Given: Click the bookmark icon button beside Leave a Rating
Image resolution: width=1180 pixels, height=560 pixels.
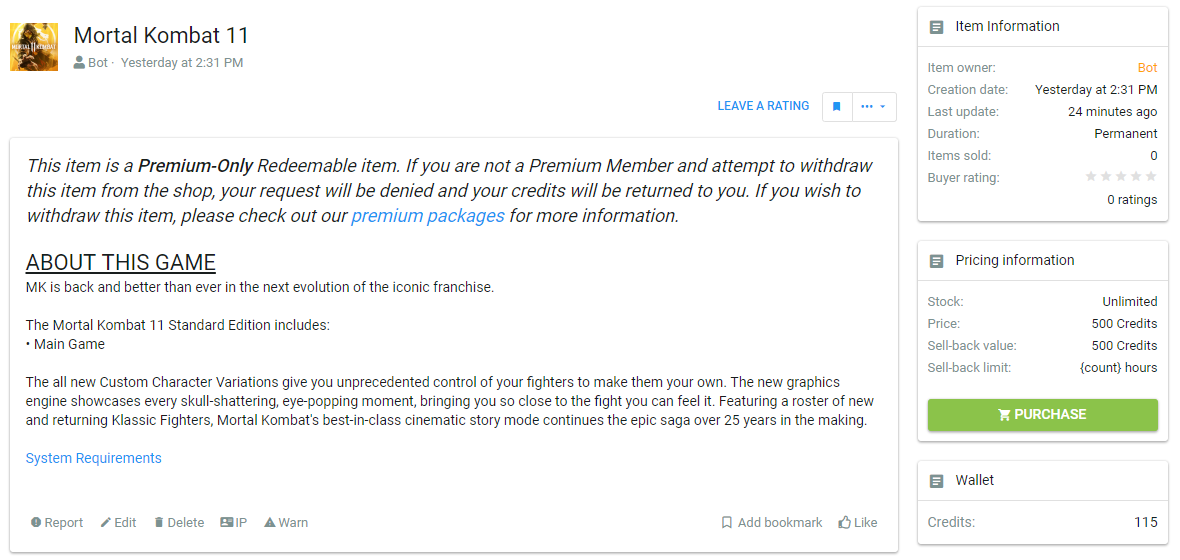Looking at the screenshot, I should [x=837, y=106].
